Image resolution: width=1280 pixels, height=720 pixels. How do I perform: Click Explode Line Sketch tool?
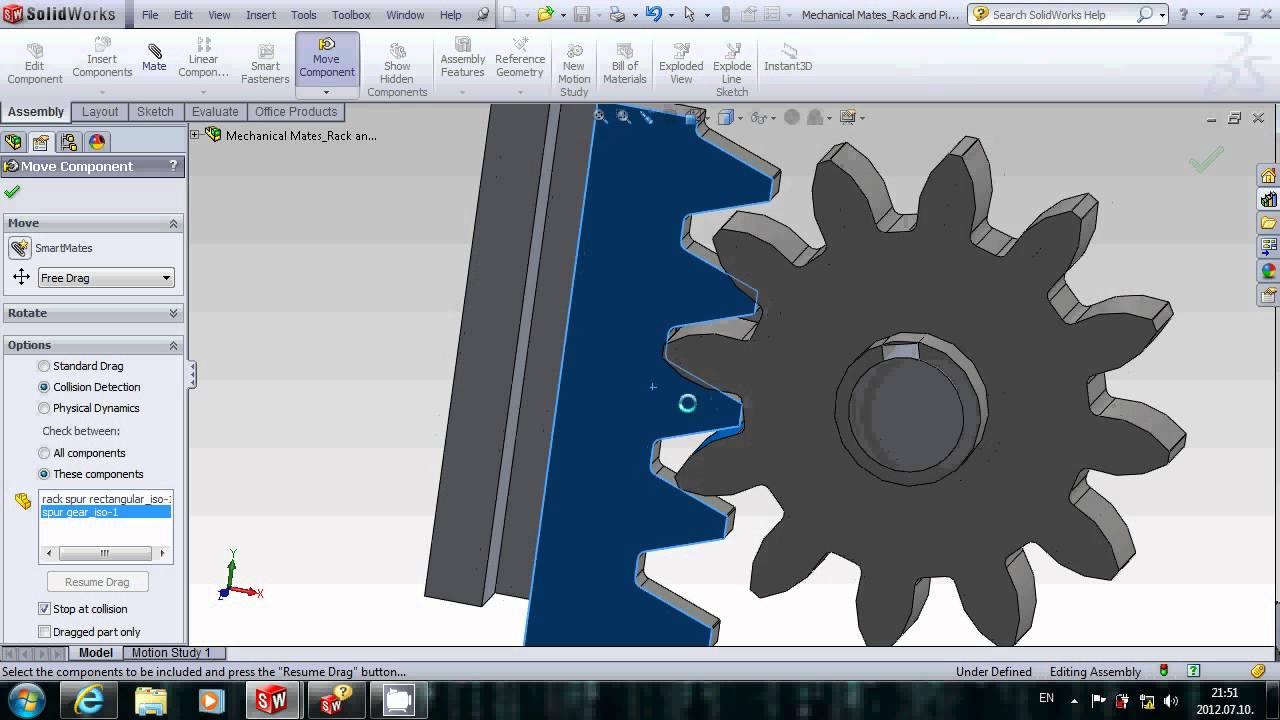point(732,70)
